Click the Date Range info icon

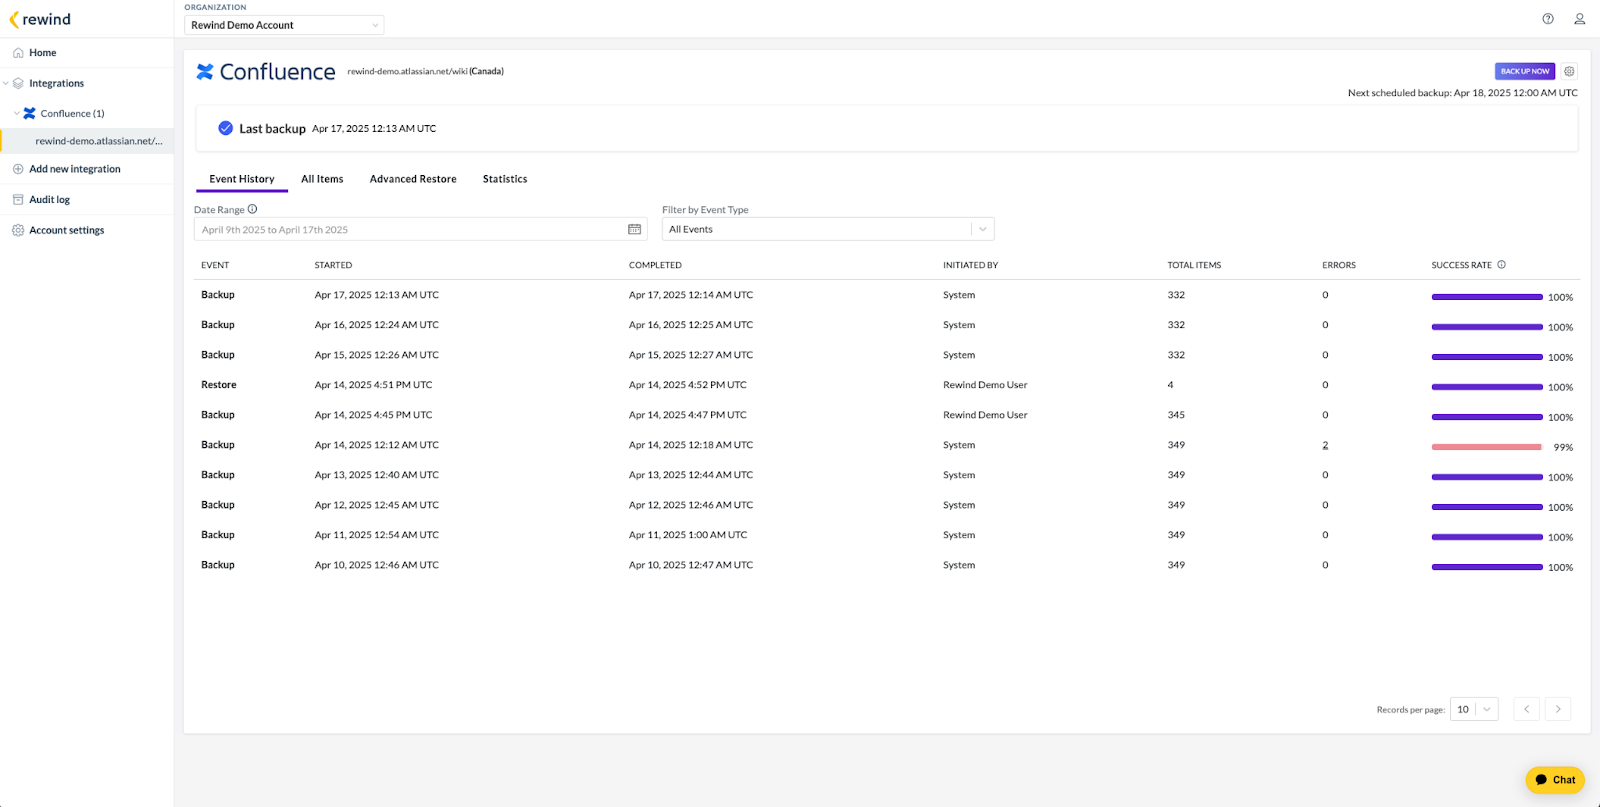tap(253, 209)
